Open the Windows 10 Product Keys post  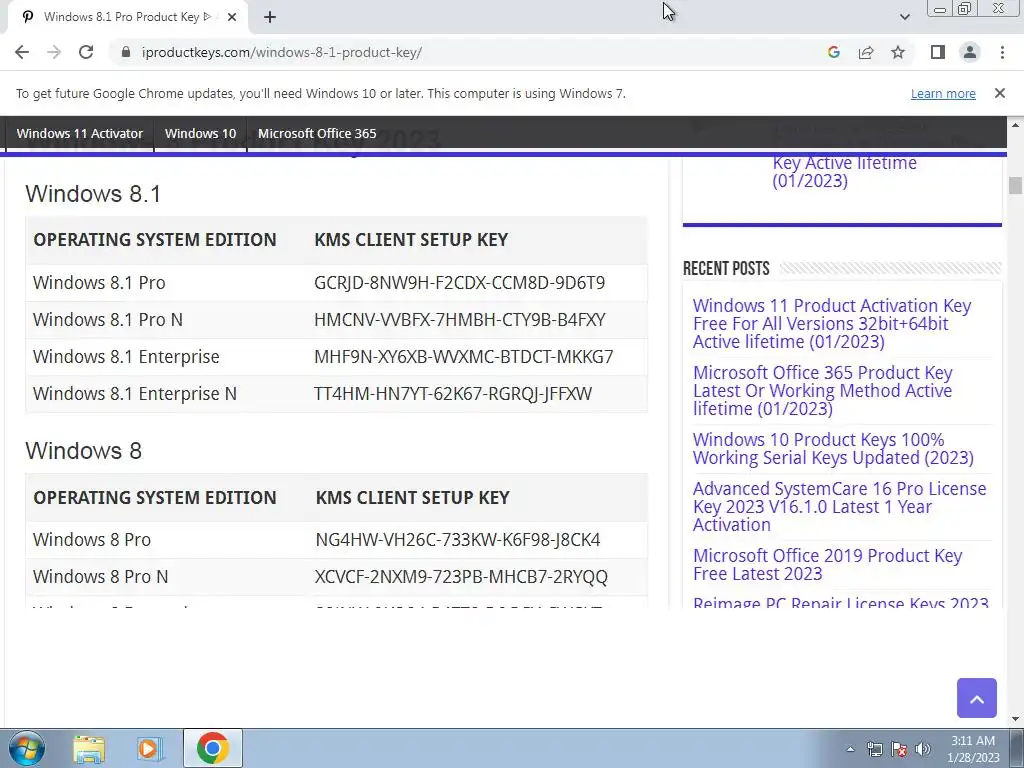tap(833, 449)
